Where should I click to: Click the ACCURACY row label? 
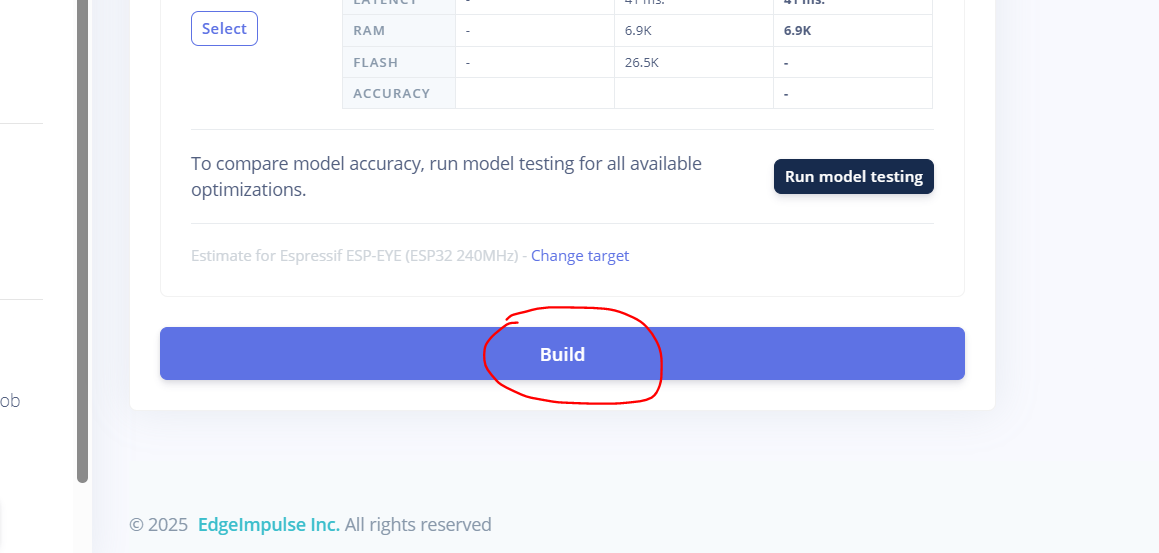coord(392,93)
